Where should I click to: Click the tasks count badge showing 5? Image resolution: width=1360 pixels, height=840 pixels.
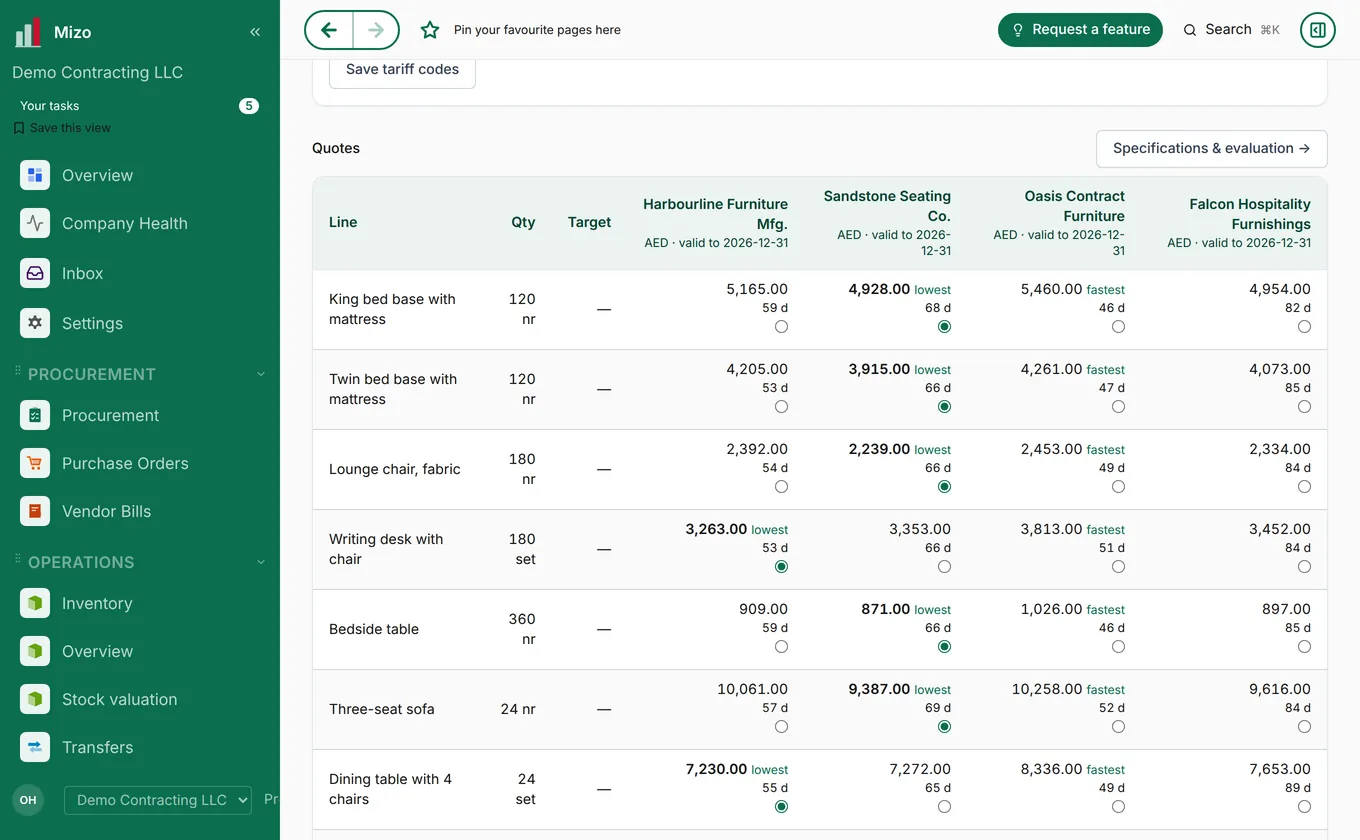(249, 106)
